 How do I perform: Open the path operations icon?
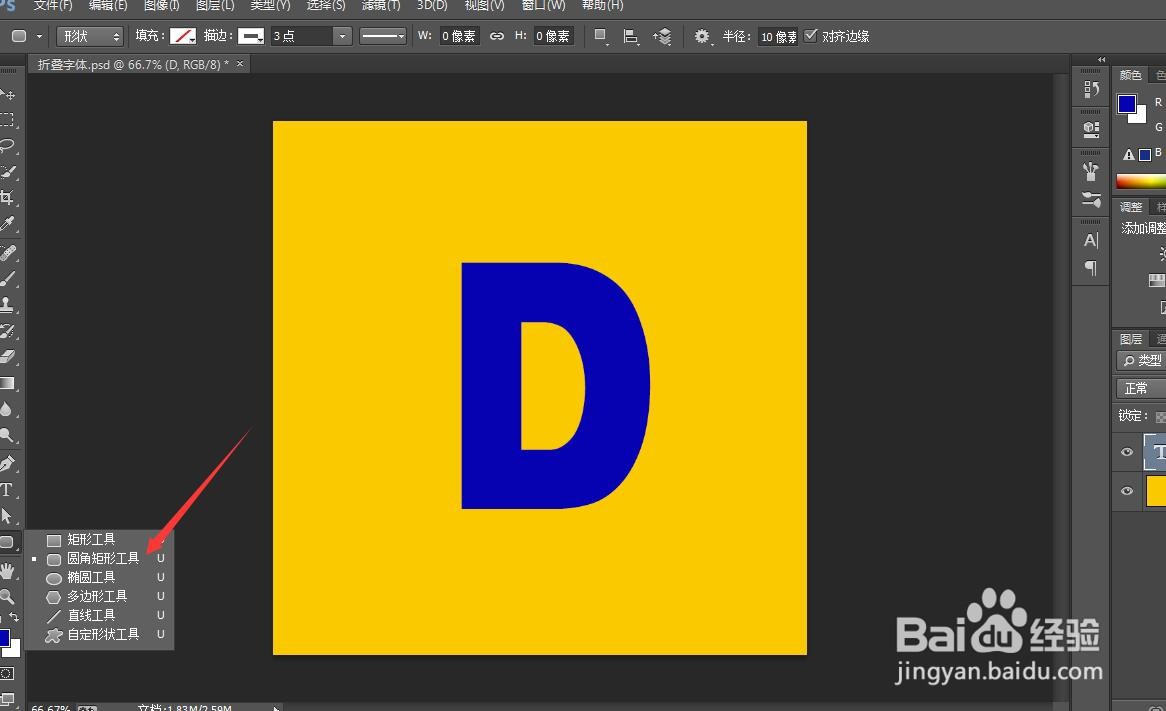(x=601, y=36)
